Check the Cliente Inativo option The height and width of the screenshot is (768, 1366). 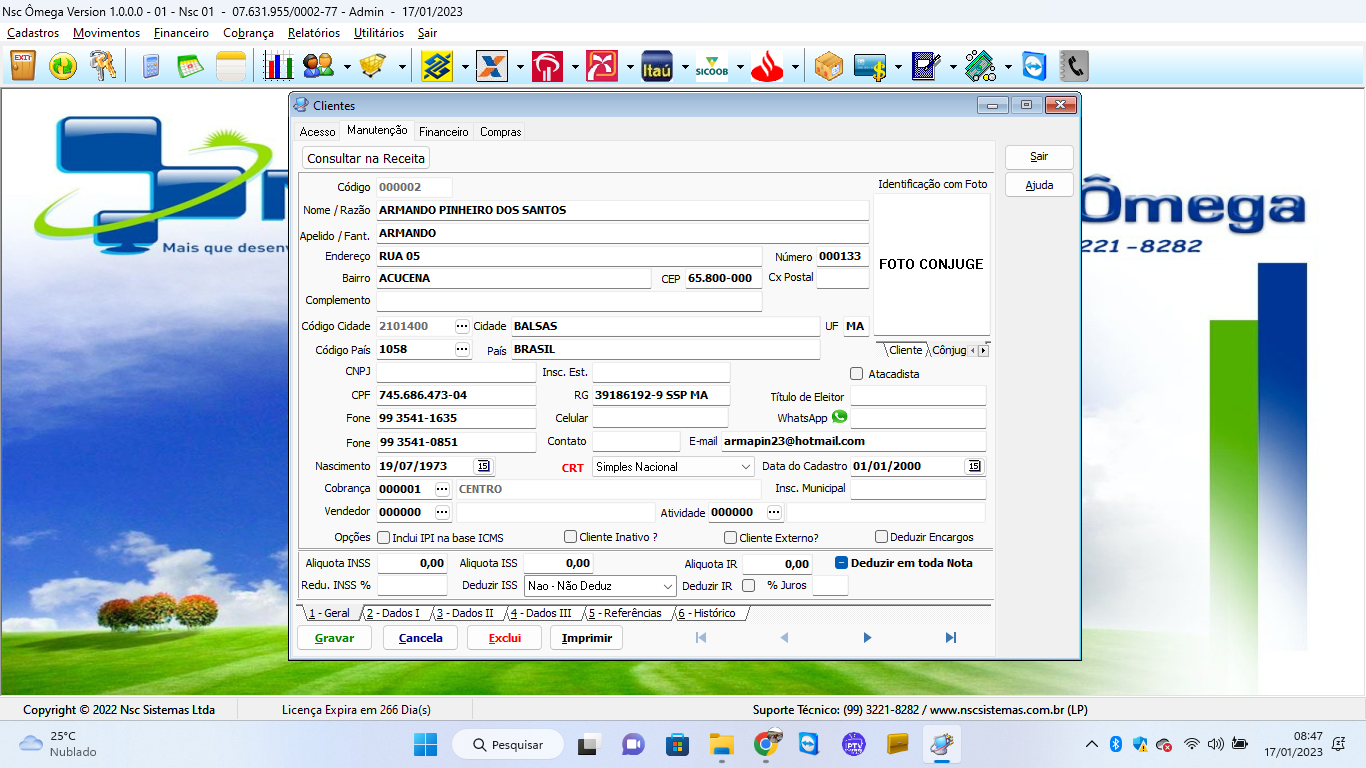click(571, 537)
